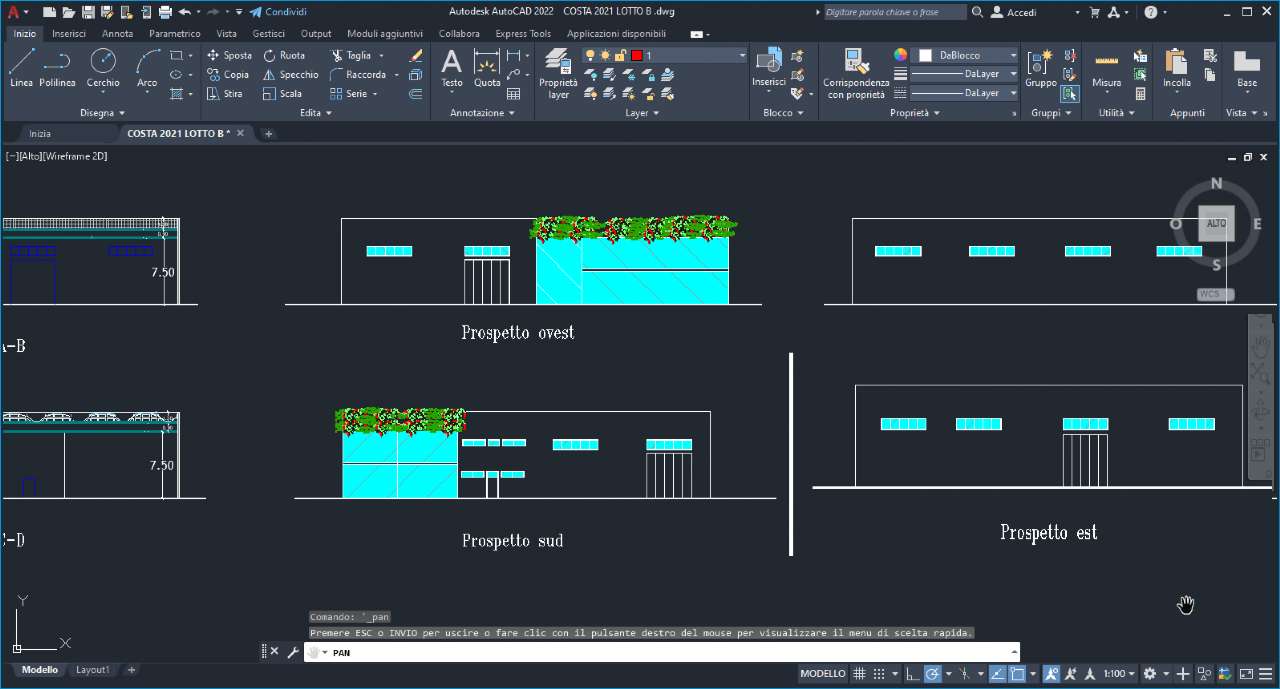This screenshot has width=1280, height=689.
Task: Click the object color wheel swatch
Action: (x=901, y=56)
